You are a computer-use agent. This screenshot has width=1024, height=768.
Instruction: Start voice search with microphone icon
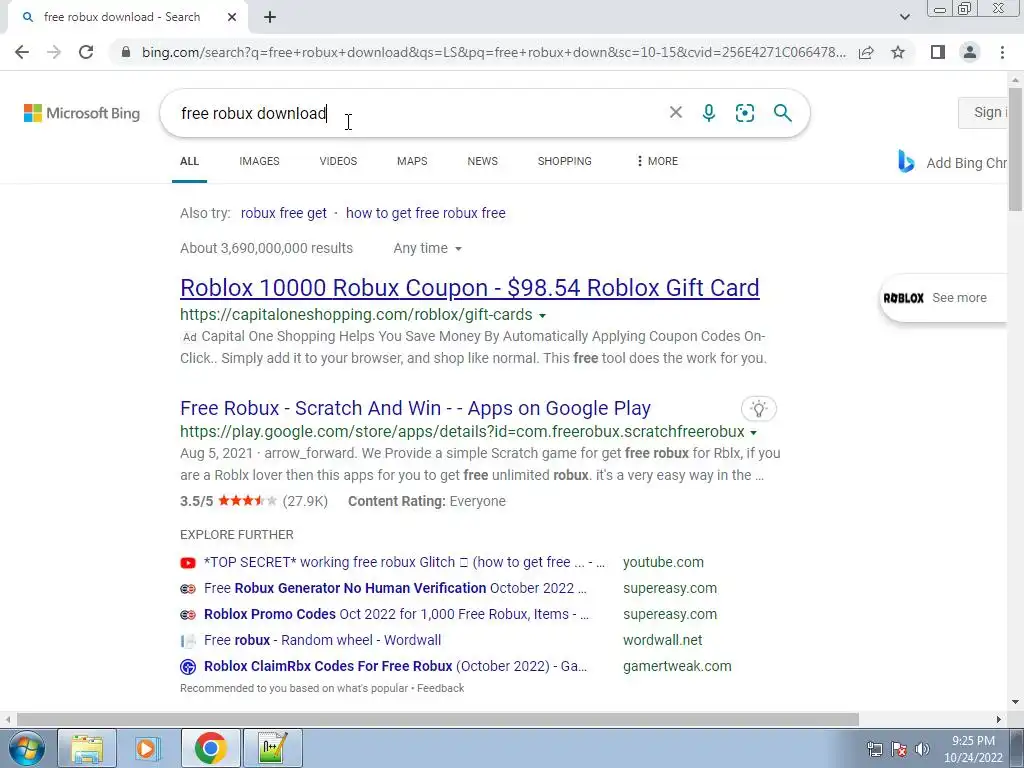[709, 113]
